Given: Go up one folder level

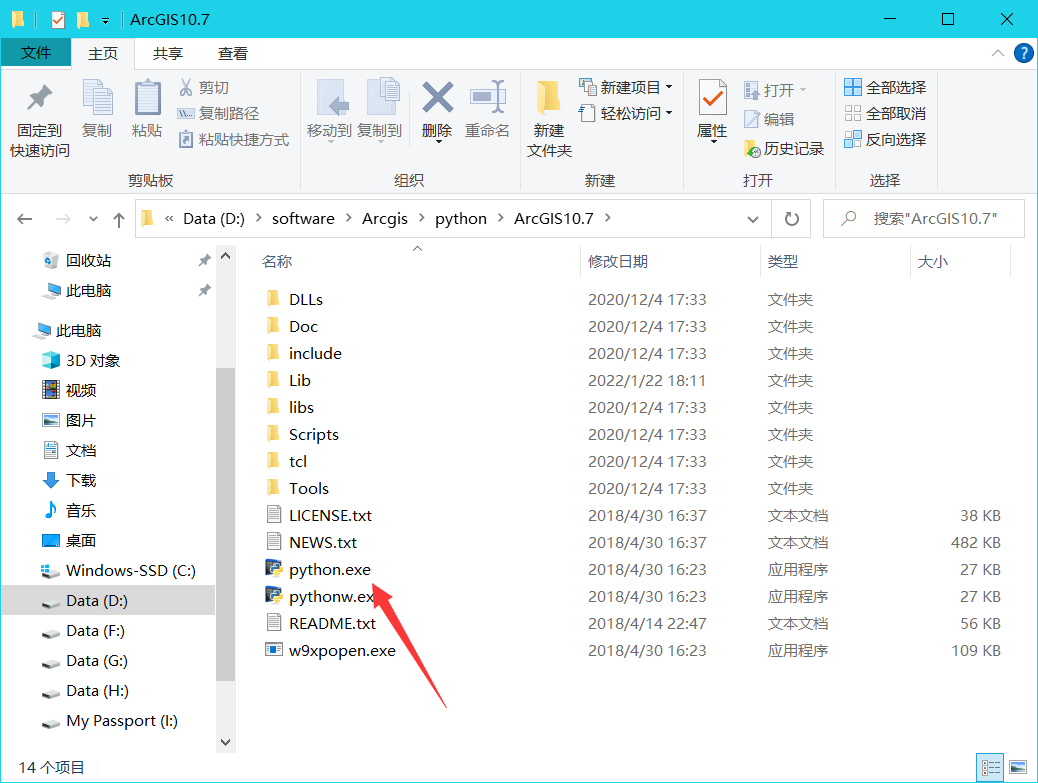Looking at the screenshot, I should click(119, 219).
